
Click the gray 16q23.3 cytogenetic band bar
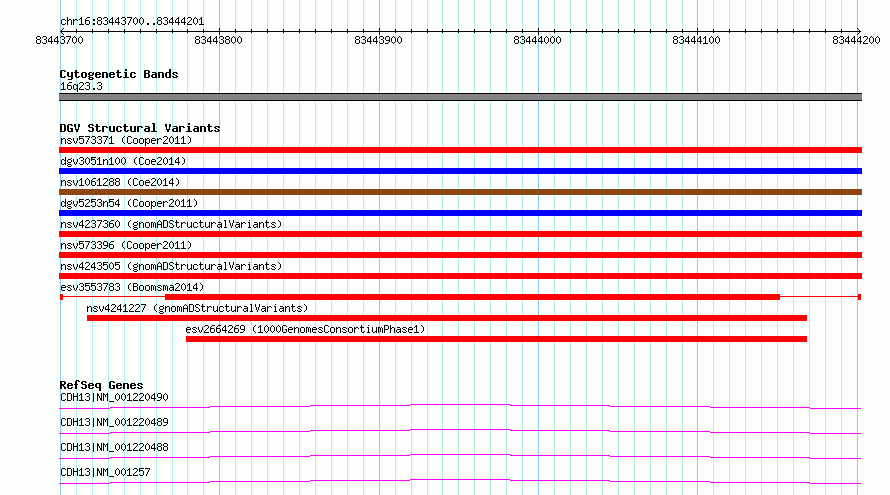(x=460, y=97)
